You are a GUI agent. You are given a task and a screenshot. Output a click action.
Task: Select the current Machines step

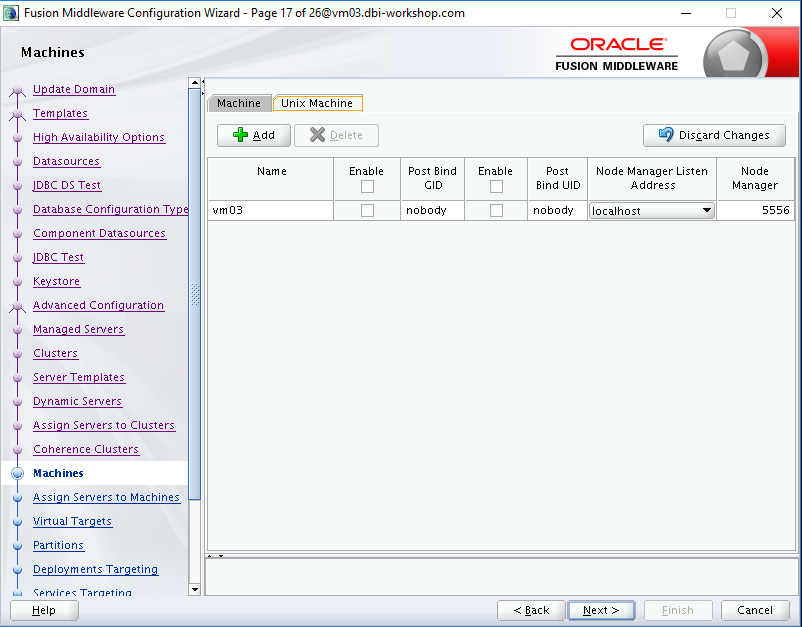pos(58,473)
